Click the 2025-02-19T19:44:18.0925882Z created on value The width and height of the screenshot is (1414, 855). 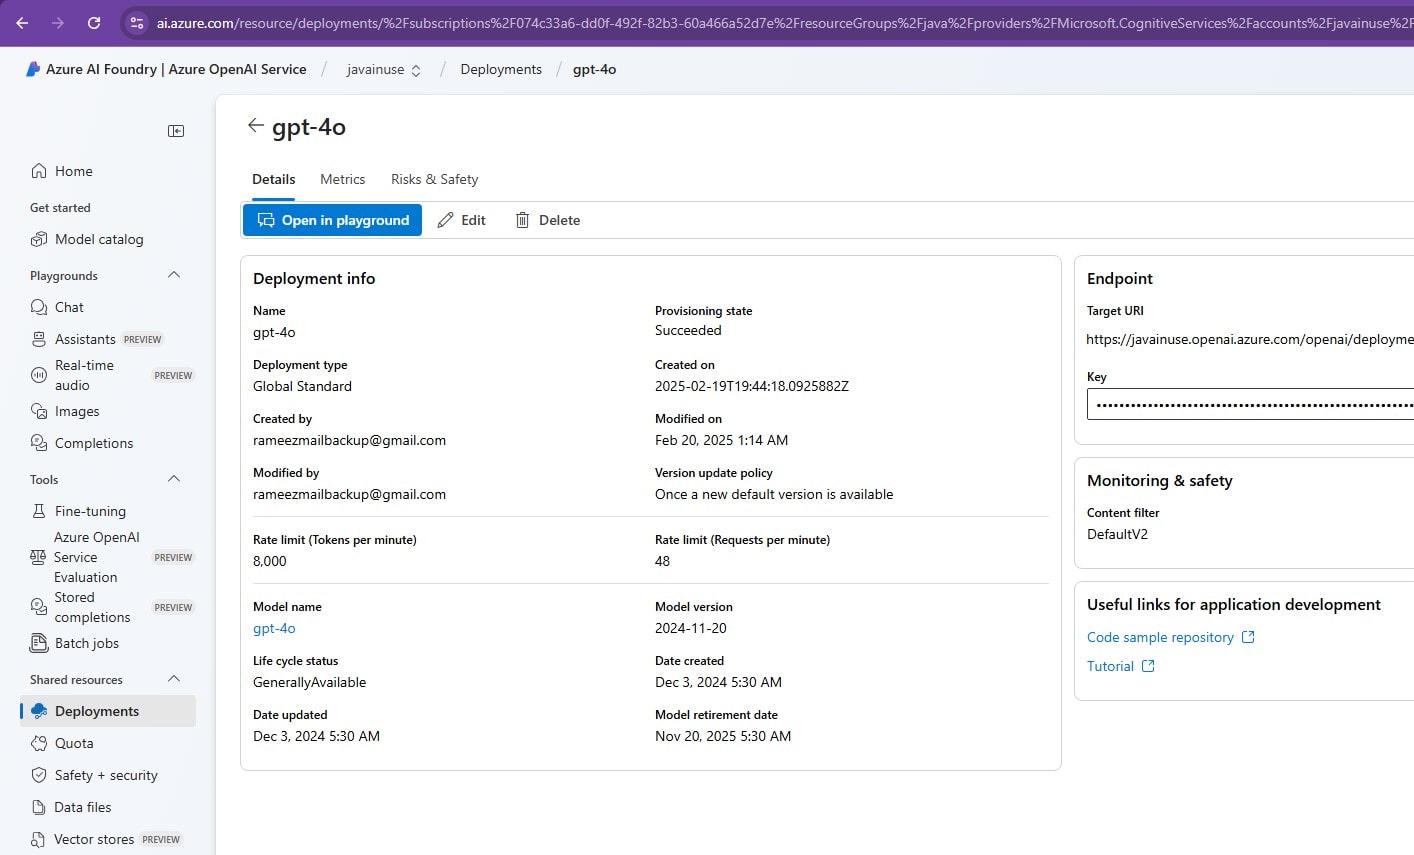(x=752, y=386)
